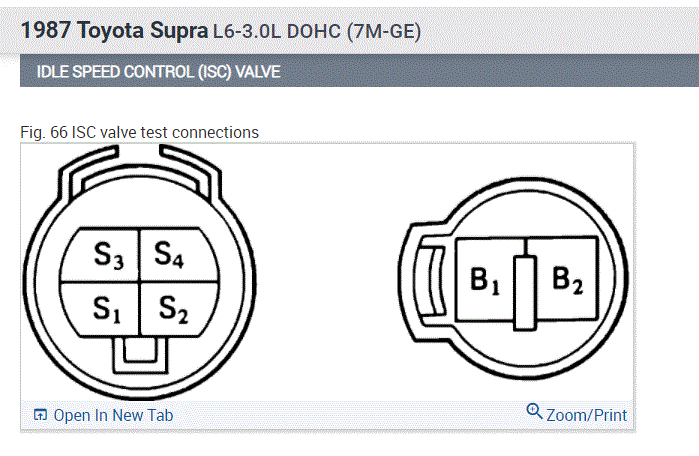Click the Idle Speed Control (ISC) Valve header
The height and width of the screenshot is (456, 699).
point(158,72)
